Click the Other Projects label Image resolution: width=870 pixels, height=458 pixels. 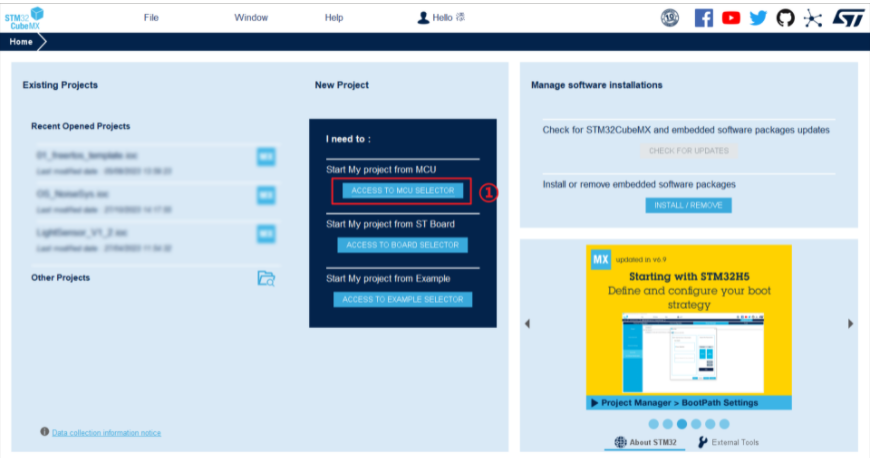(x=60, y=278)
